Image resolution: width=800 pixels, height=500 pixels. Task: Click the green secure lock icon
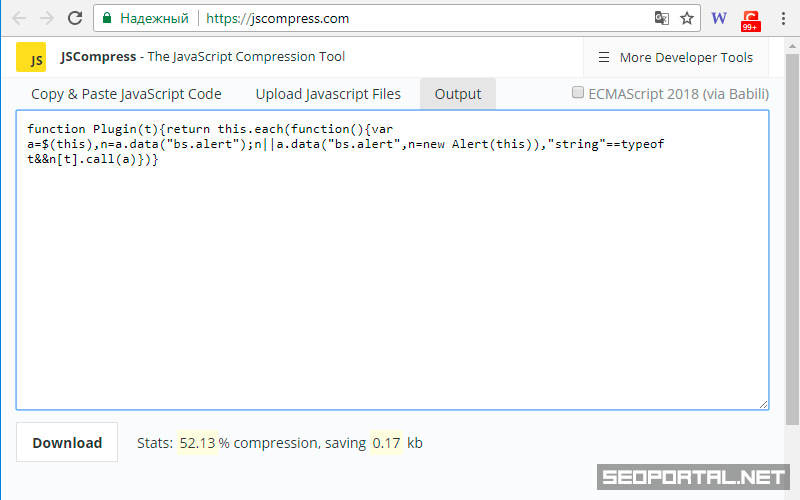(x=107, y=18)
